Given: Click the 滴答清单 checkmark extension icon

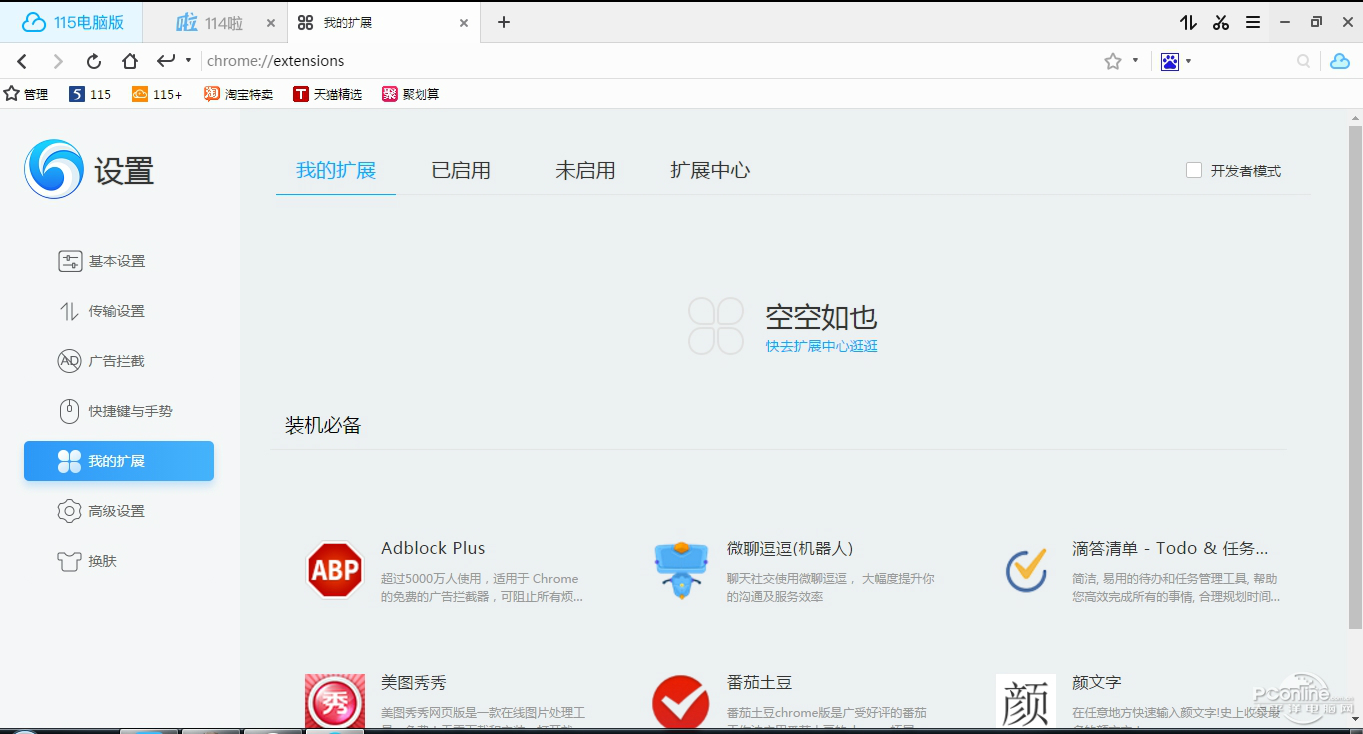Looking at the screenshot, I should pos(1026,570).
